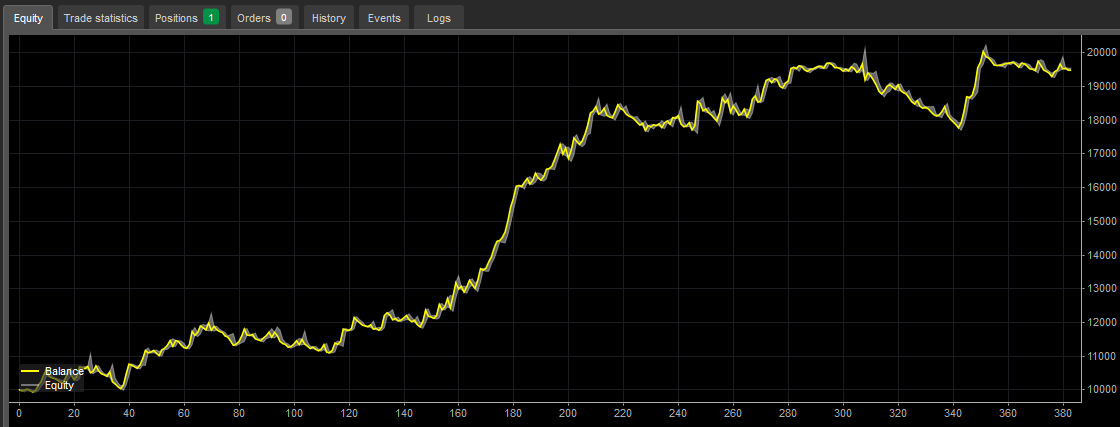Click the 160 label on the horizontal axis
Image resolution: width=1120 pixels, height=427 pixels.
(459, 413)
